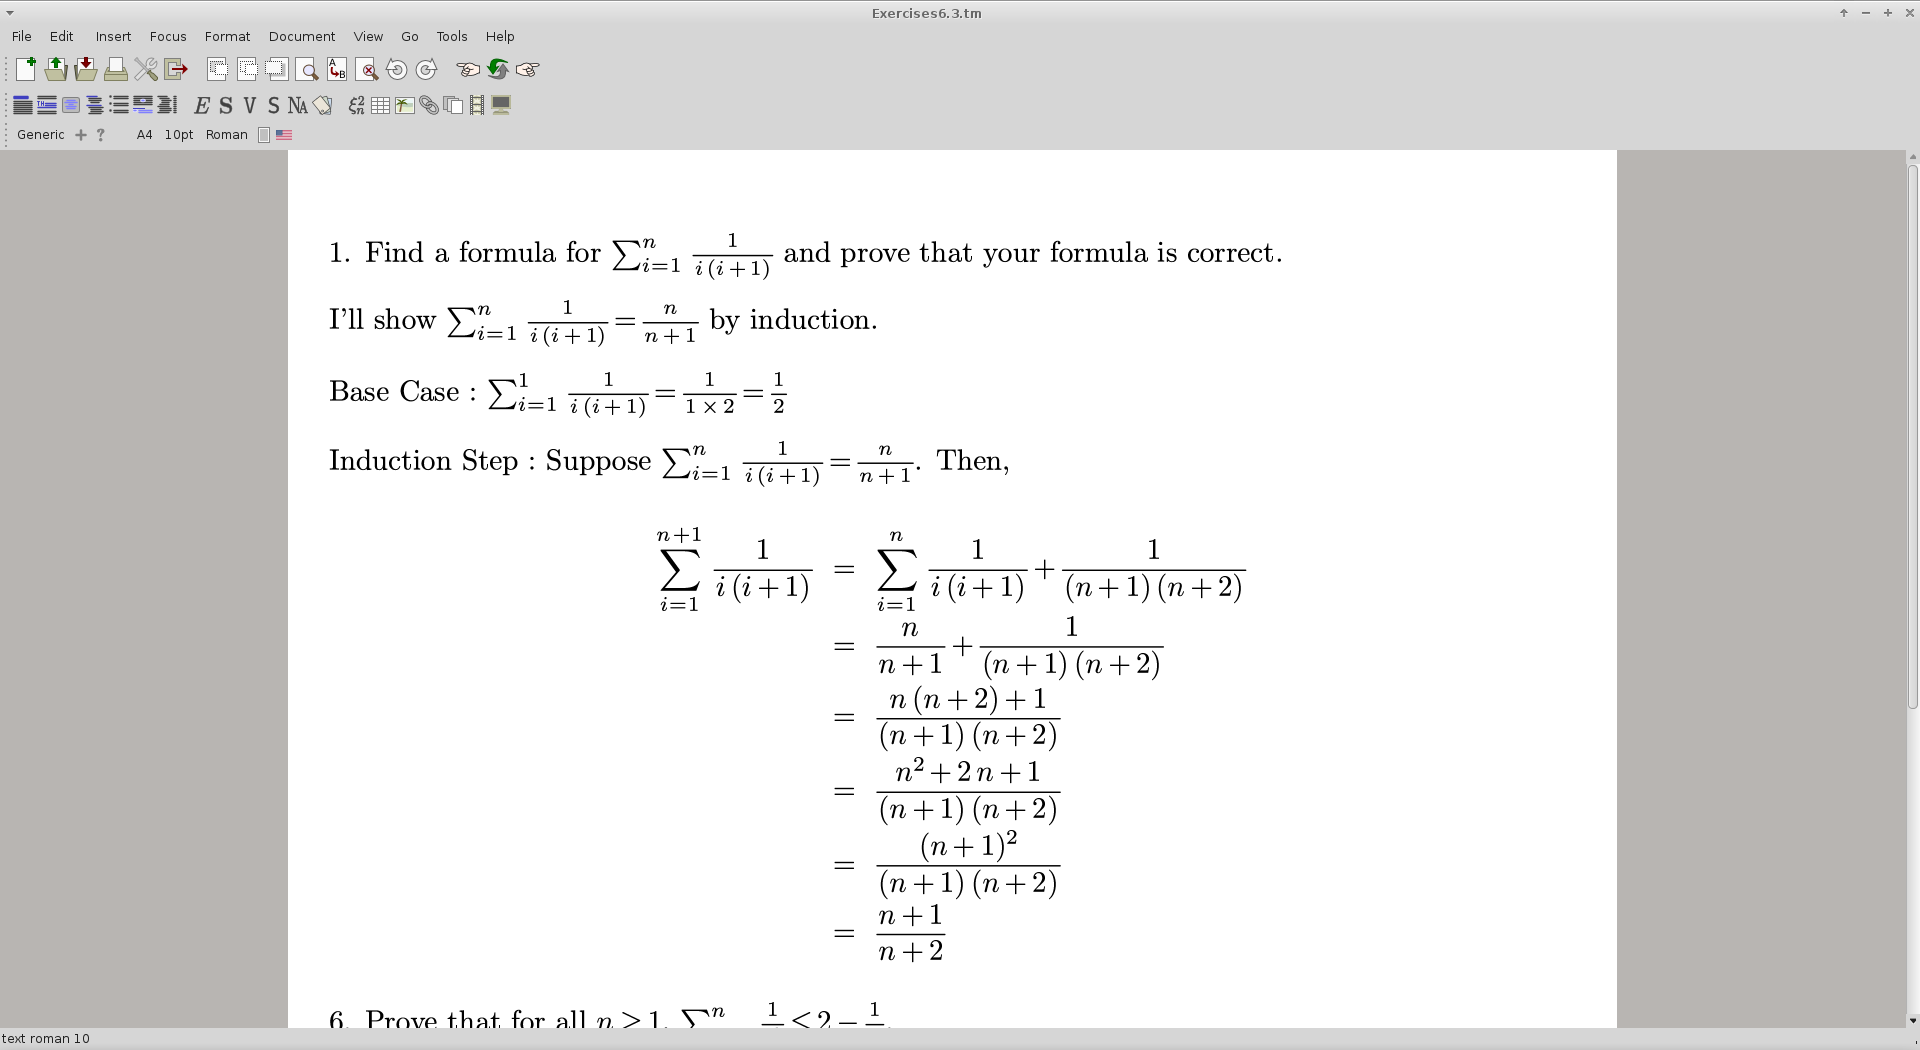Click 'text roman 10' in the status bar

[46, 1038]
